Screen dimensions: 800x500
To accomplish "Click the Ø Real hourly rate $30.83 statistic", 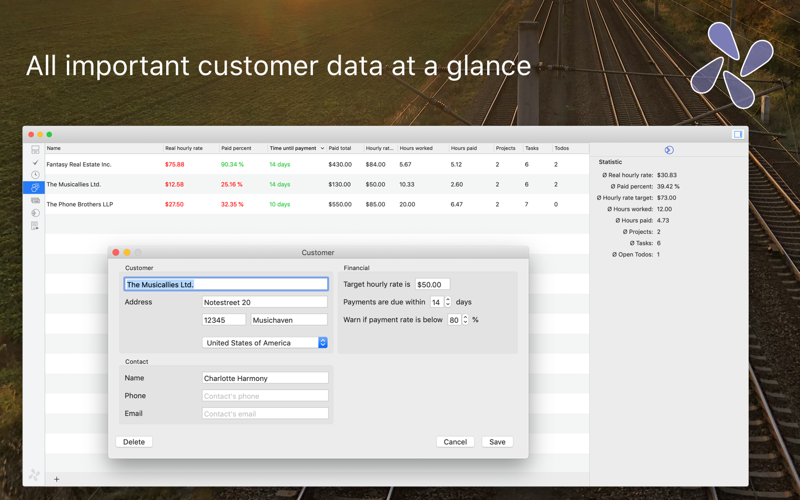I will pos(639,175).
